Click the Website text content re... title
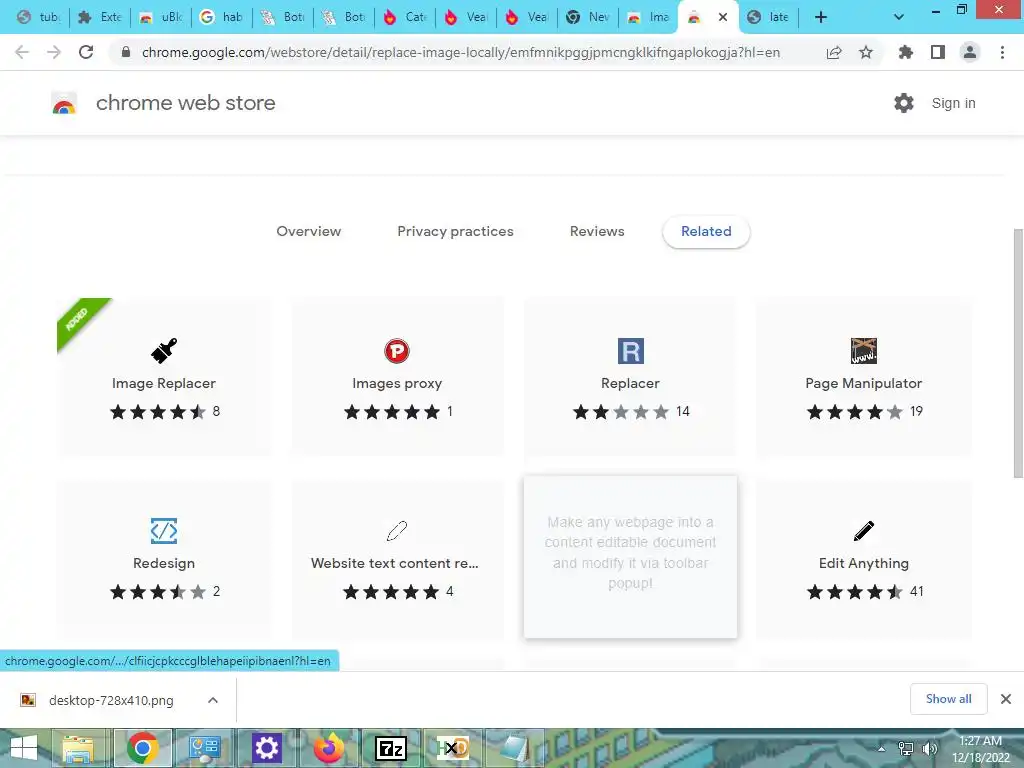The image size is (1024, 768). (x=394, y=563)
